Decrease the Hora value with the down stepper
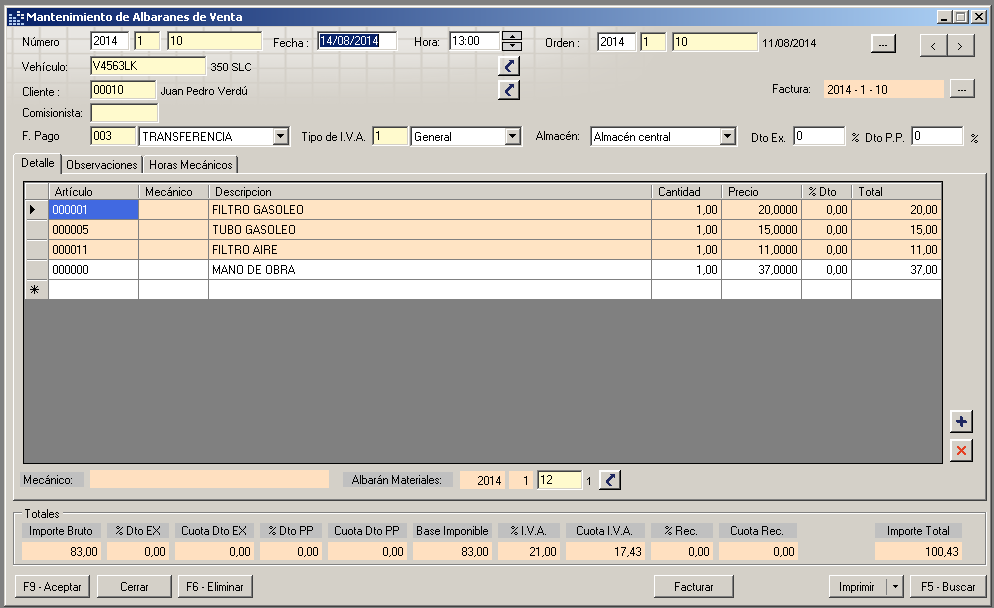Screen dimensions: 994x608 pos(512,46)
